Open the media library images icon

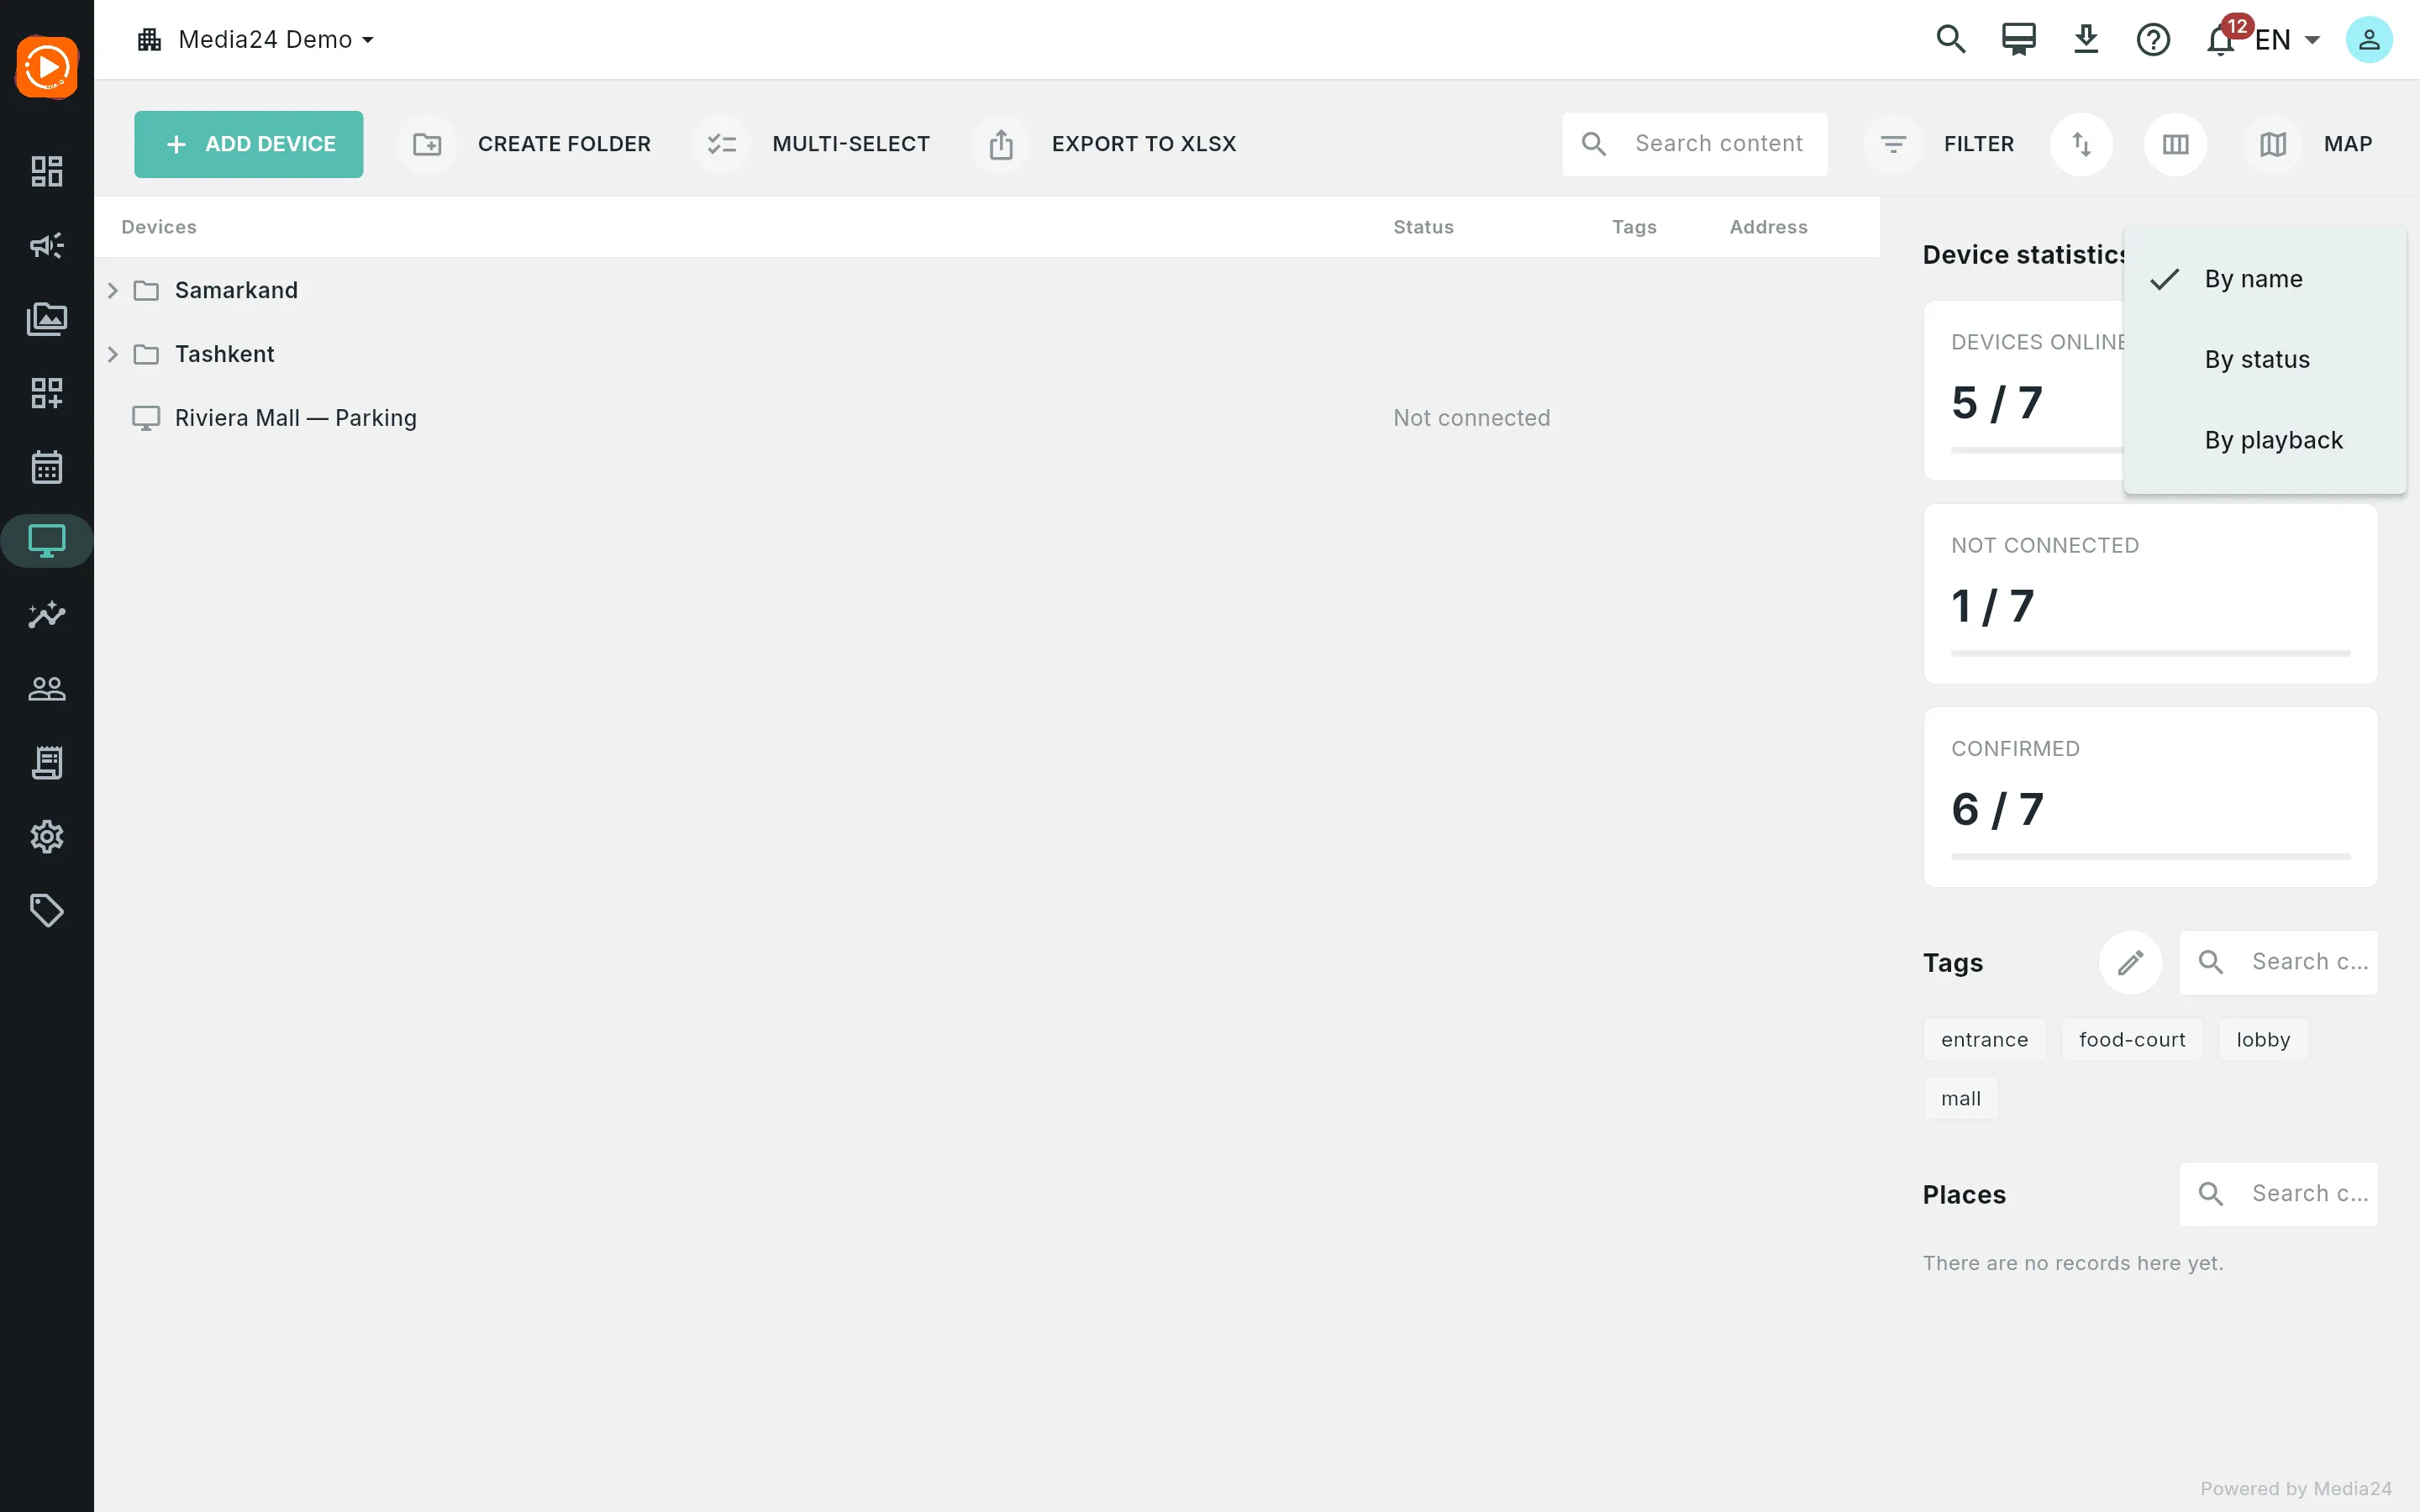click(47, 319)
